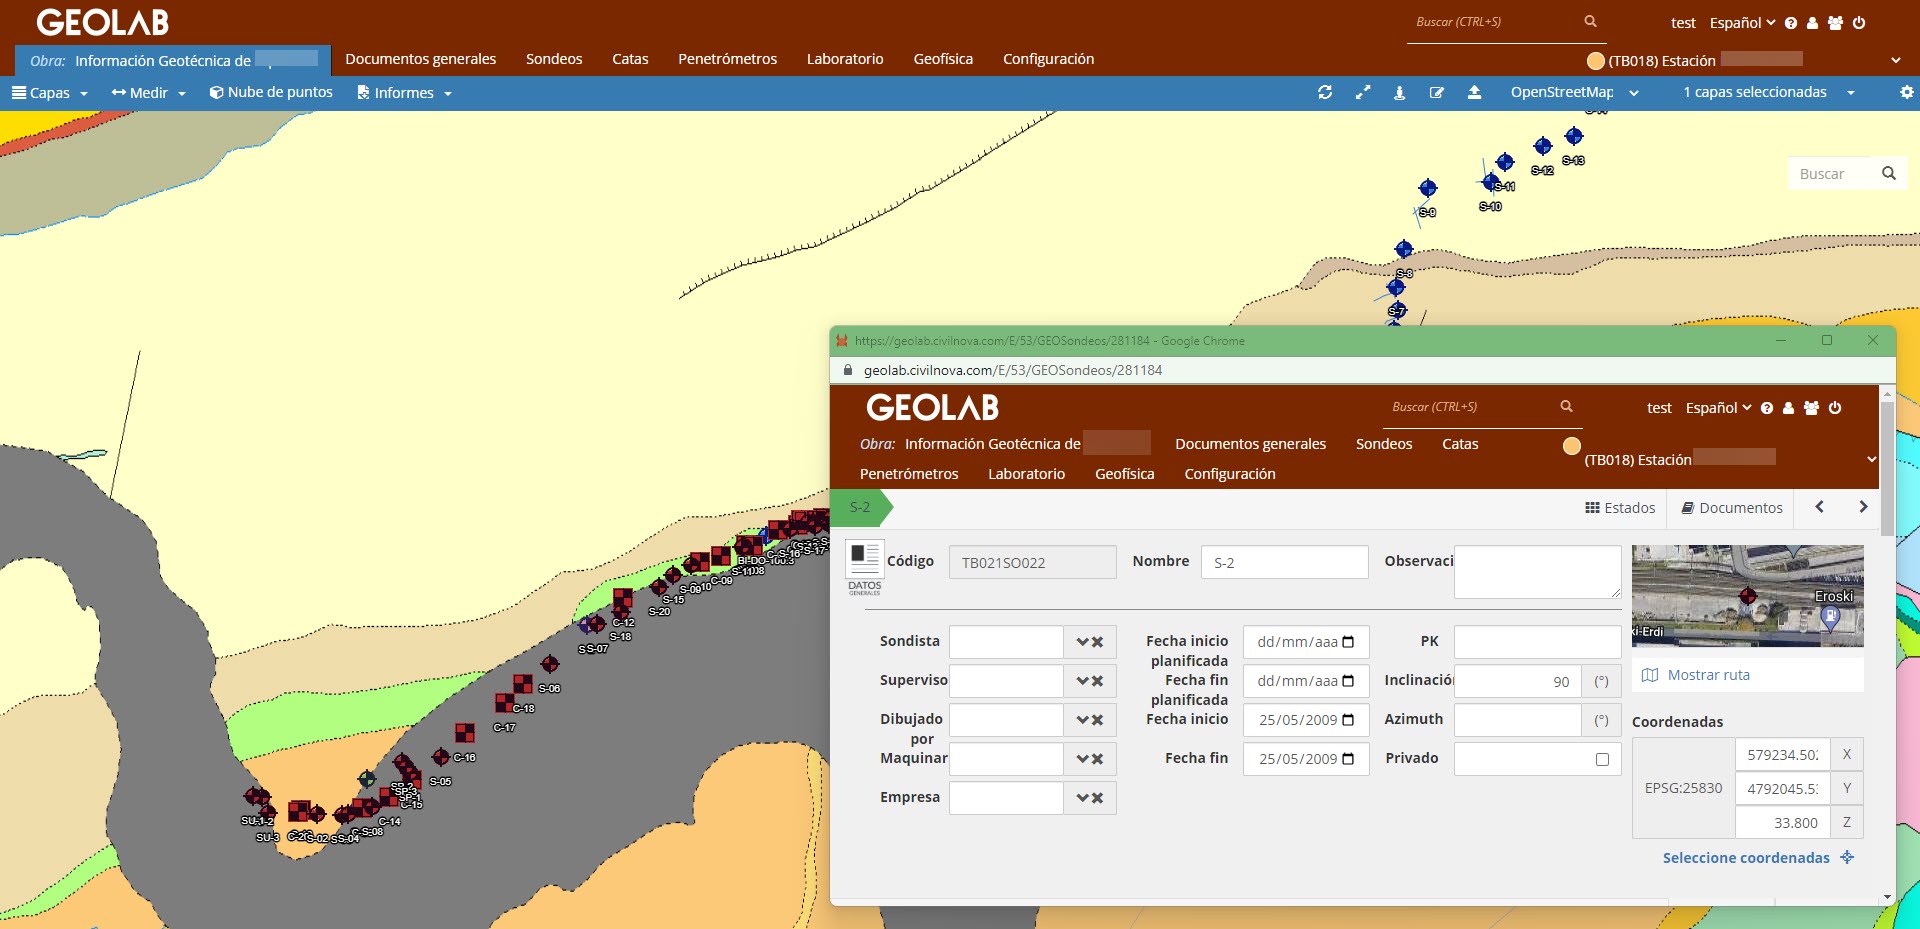Image resolution: width=1920 pixels, height=929 pixels.
Task: Click the Mostrar ruta link
Action: [1708, 675]
